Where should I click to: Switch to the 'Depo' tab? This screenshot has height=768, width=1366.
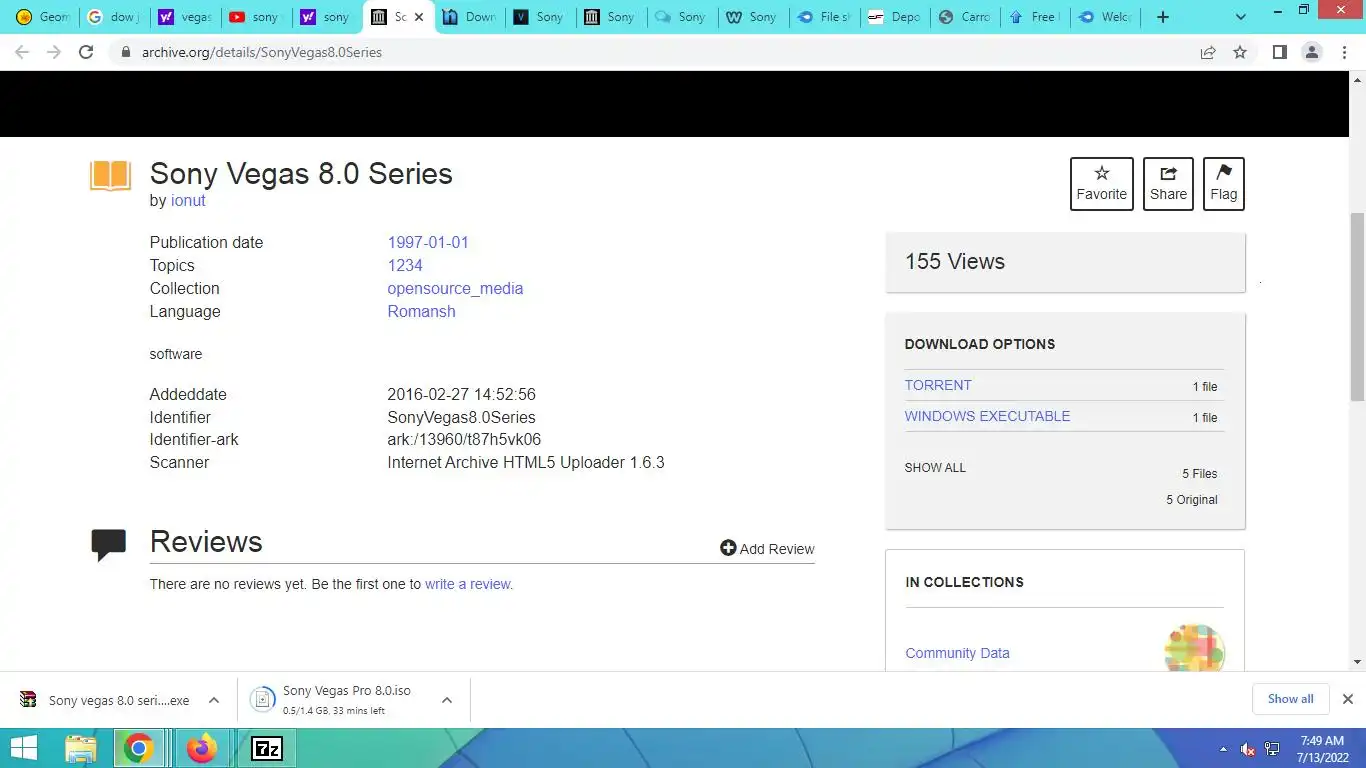(895, 17)
